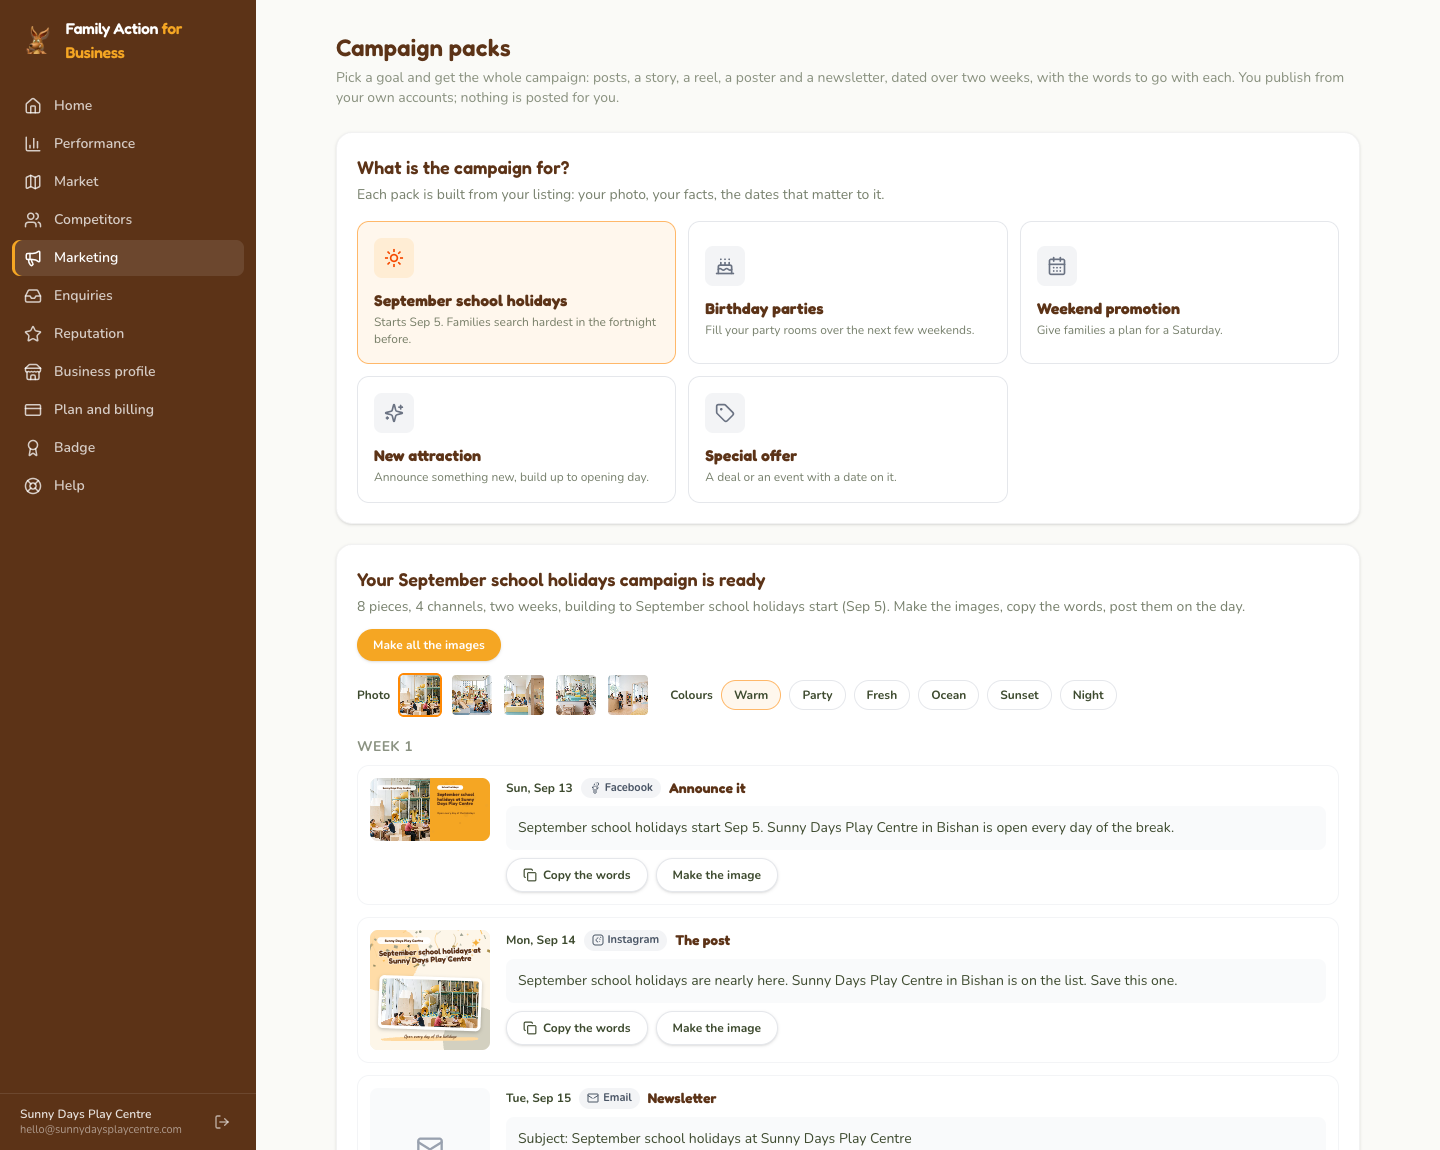
Task: Select the Birthday parties pack
Action: [x=848, y=292]
